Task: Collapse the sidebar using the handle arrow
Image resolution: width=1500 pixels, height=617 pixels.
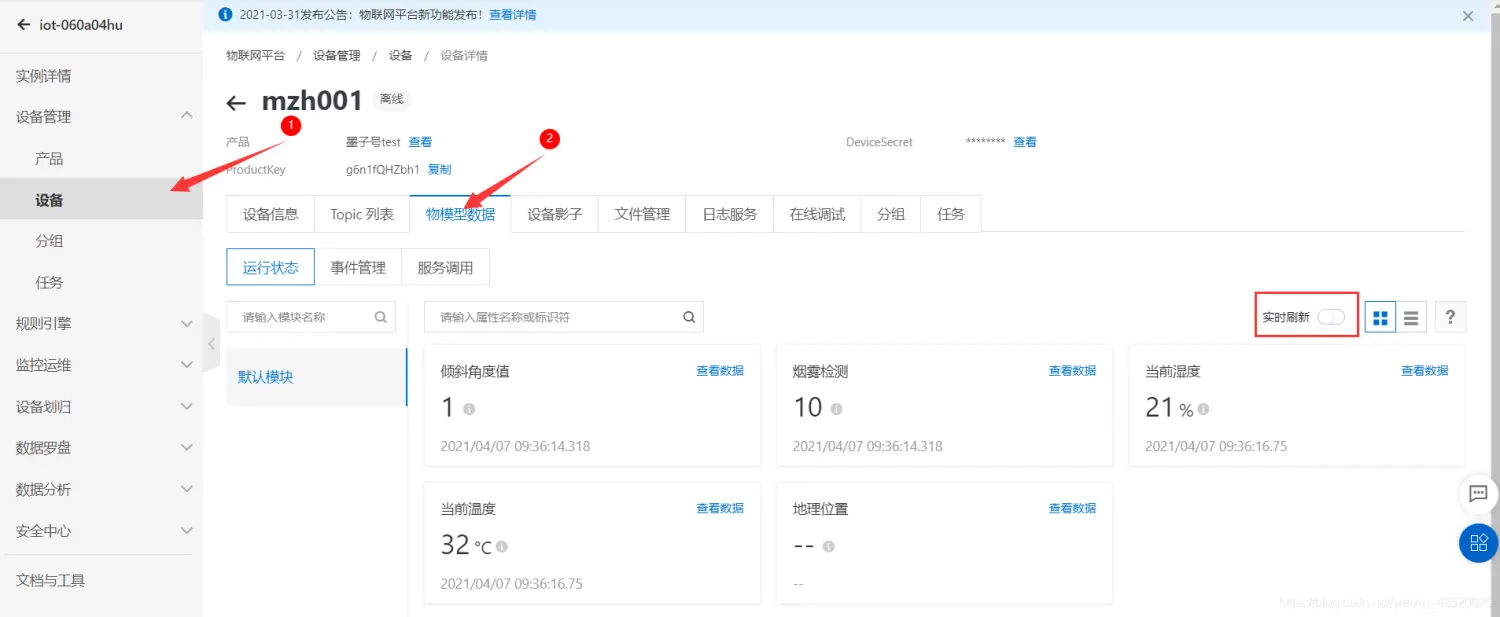Action: 211,344
